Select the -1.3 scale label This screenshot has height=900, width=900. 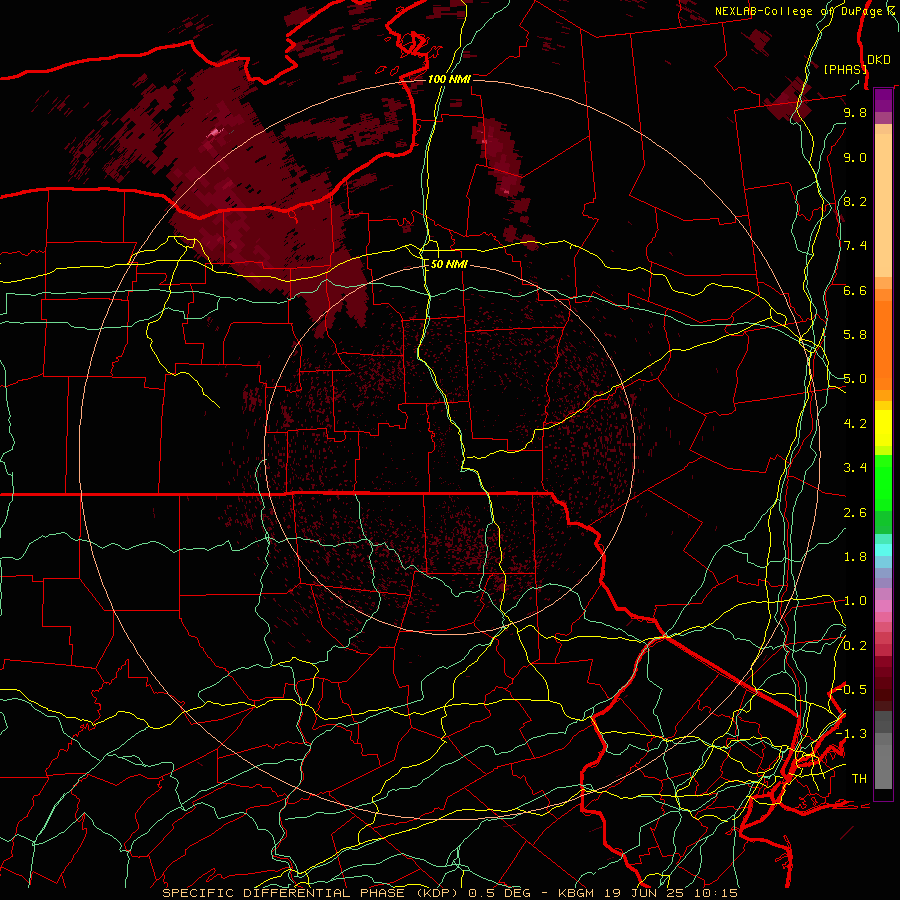[852, 734]
